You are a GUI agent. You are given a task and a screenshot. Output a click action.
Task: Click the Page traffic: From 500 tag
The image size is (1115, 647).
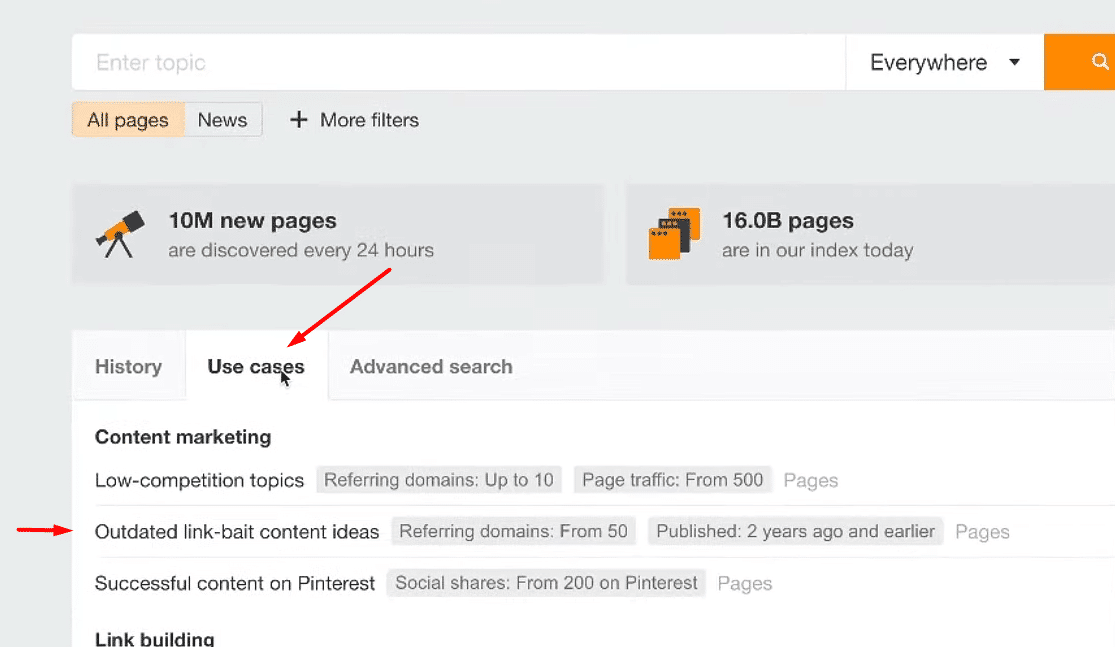[672, 480]
